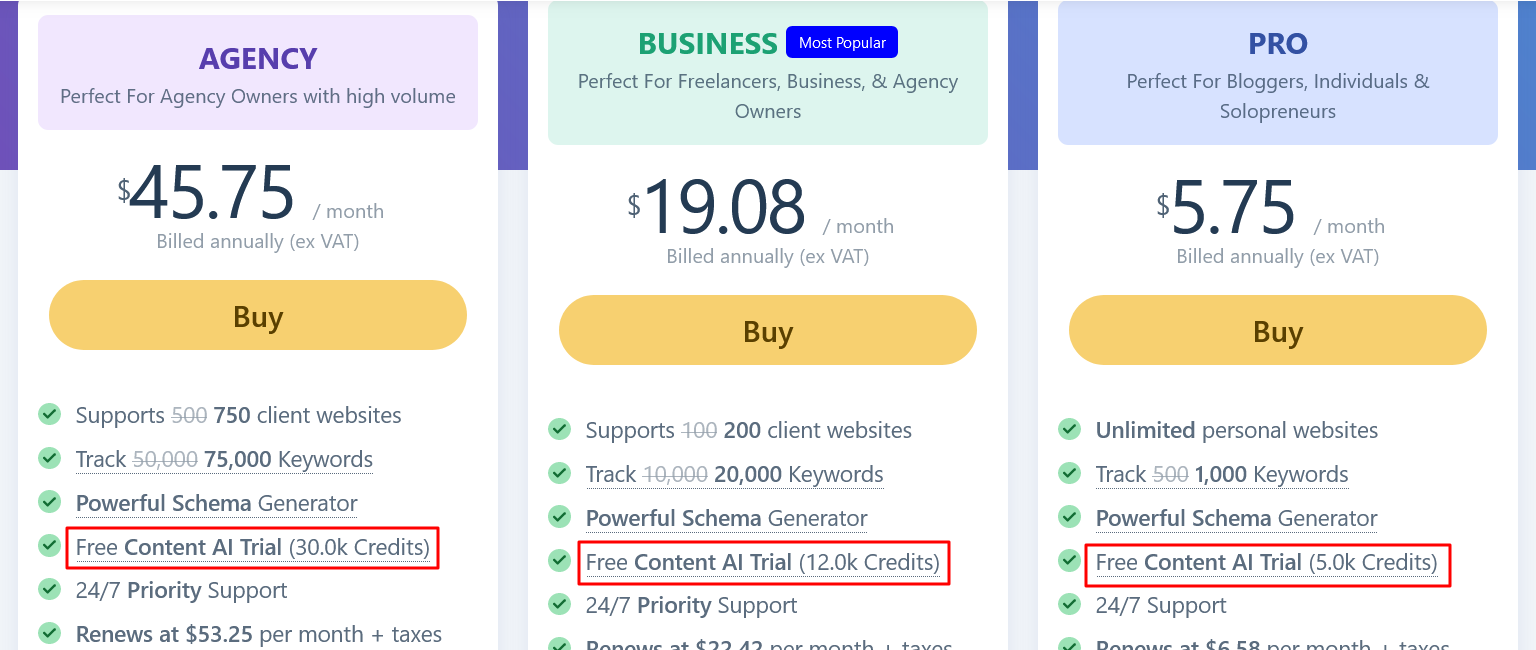The image size is (1536, 650).
Task: Select the AGENCY plan heading
Action: (258, 59)
